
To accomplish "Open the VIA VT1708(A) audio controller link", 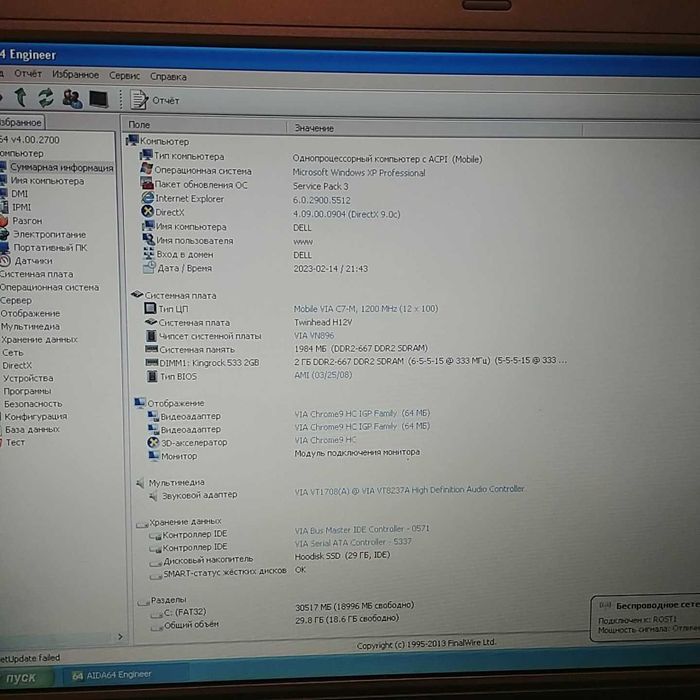I will click(x=409, y=490).
